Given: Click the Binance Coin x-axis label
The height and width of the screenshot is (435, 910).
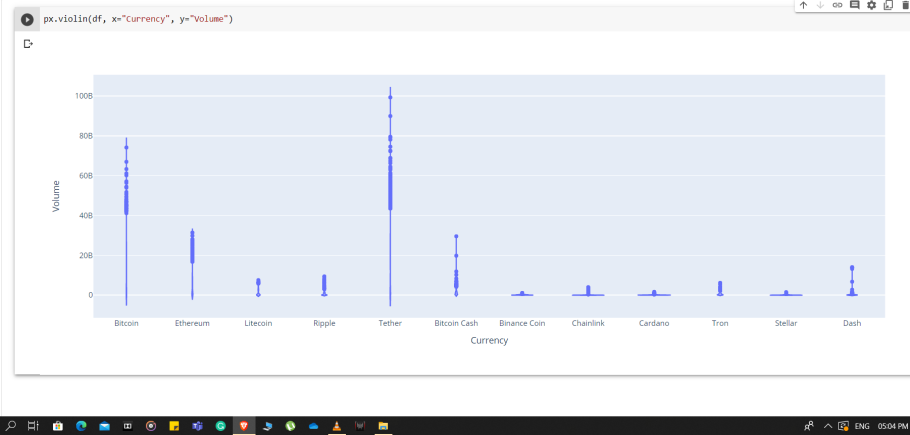Looking at the screenshot, I should tap(522, 323).
